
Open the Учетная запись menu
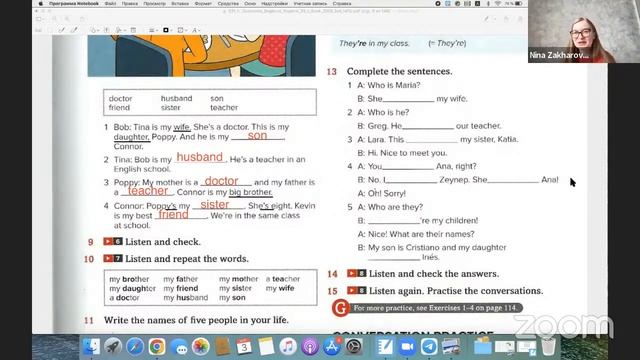(x=310, y=4)
